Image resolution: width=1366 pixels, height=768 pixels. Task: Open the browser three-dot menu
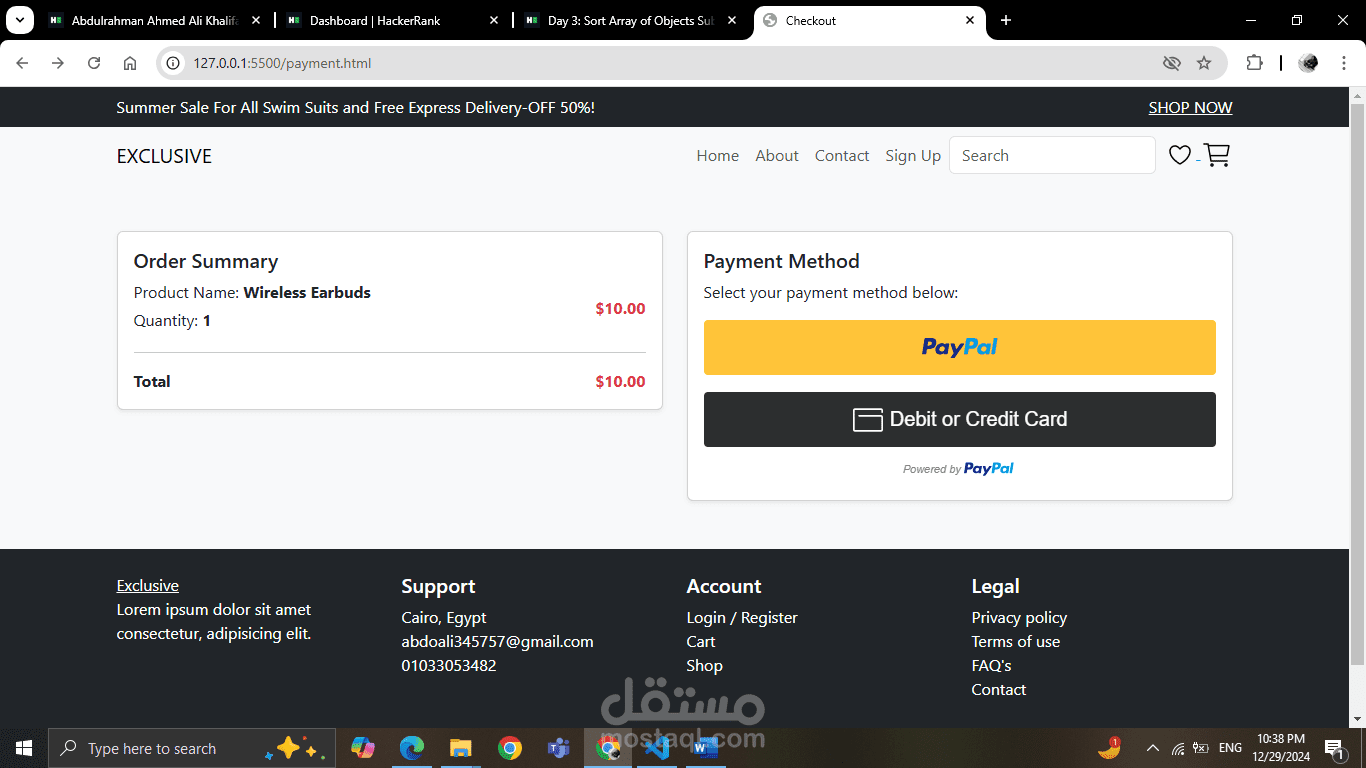click(x=1343, y=63)
